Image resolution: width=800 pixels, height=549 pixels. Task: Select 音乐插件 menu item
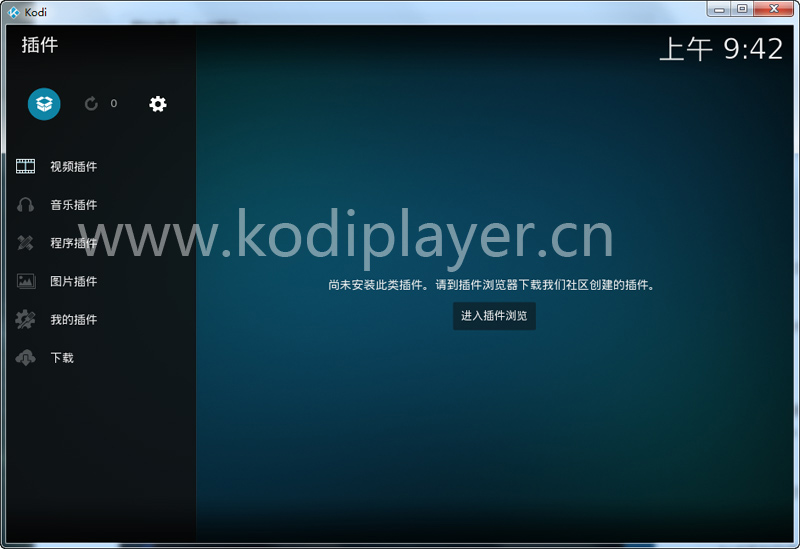[101, 205]
